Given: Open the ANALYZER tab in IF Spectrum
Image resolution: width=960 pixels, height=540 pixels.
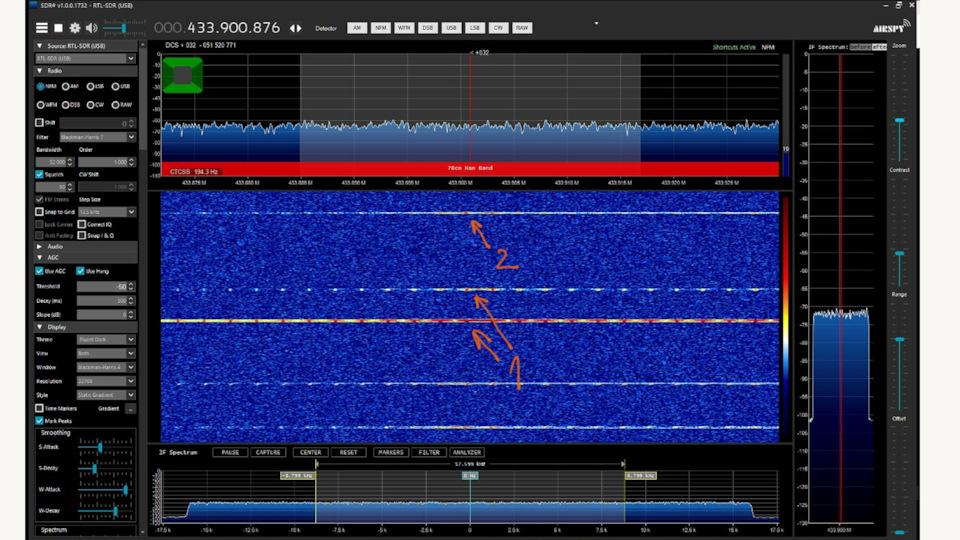Looking at the screenshot, I should pos(467,452).
